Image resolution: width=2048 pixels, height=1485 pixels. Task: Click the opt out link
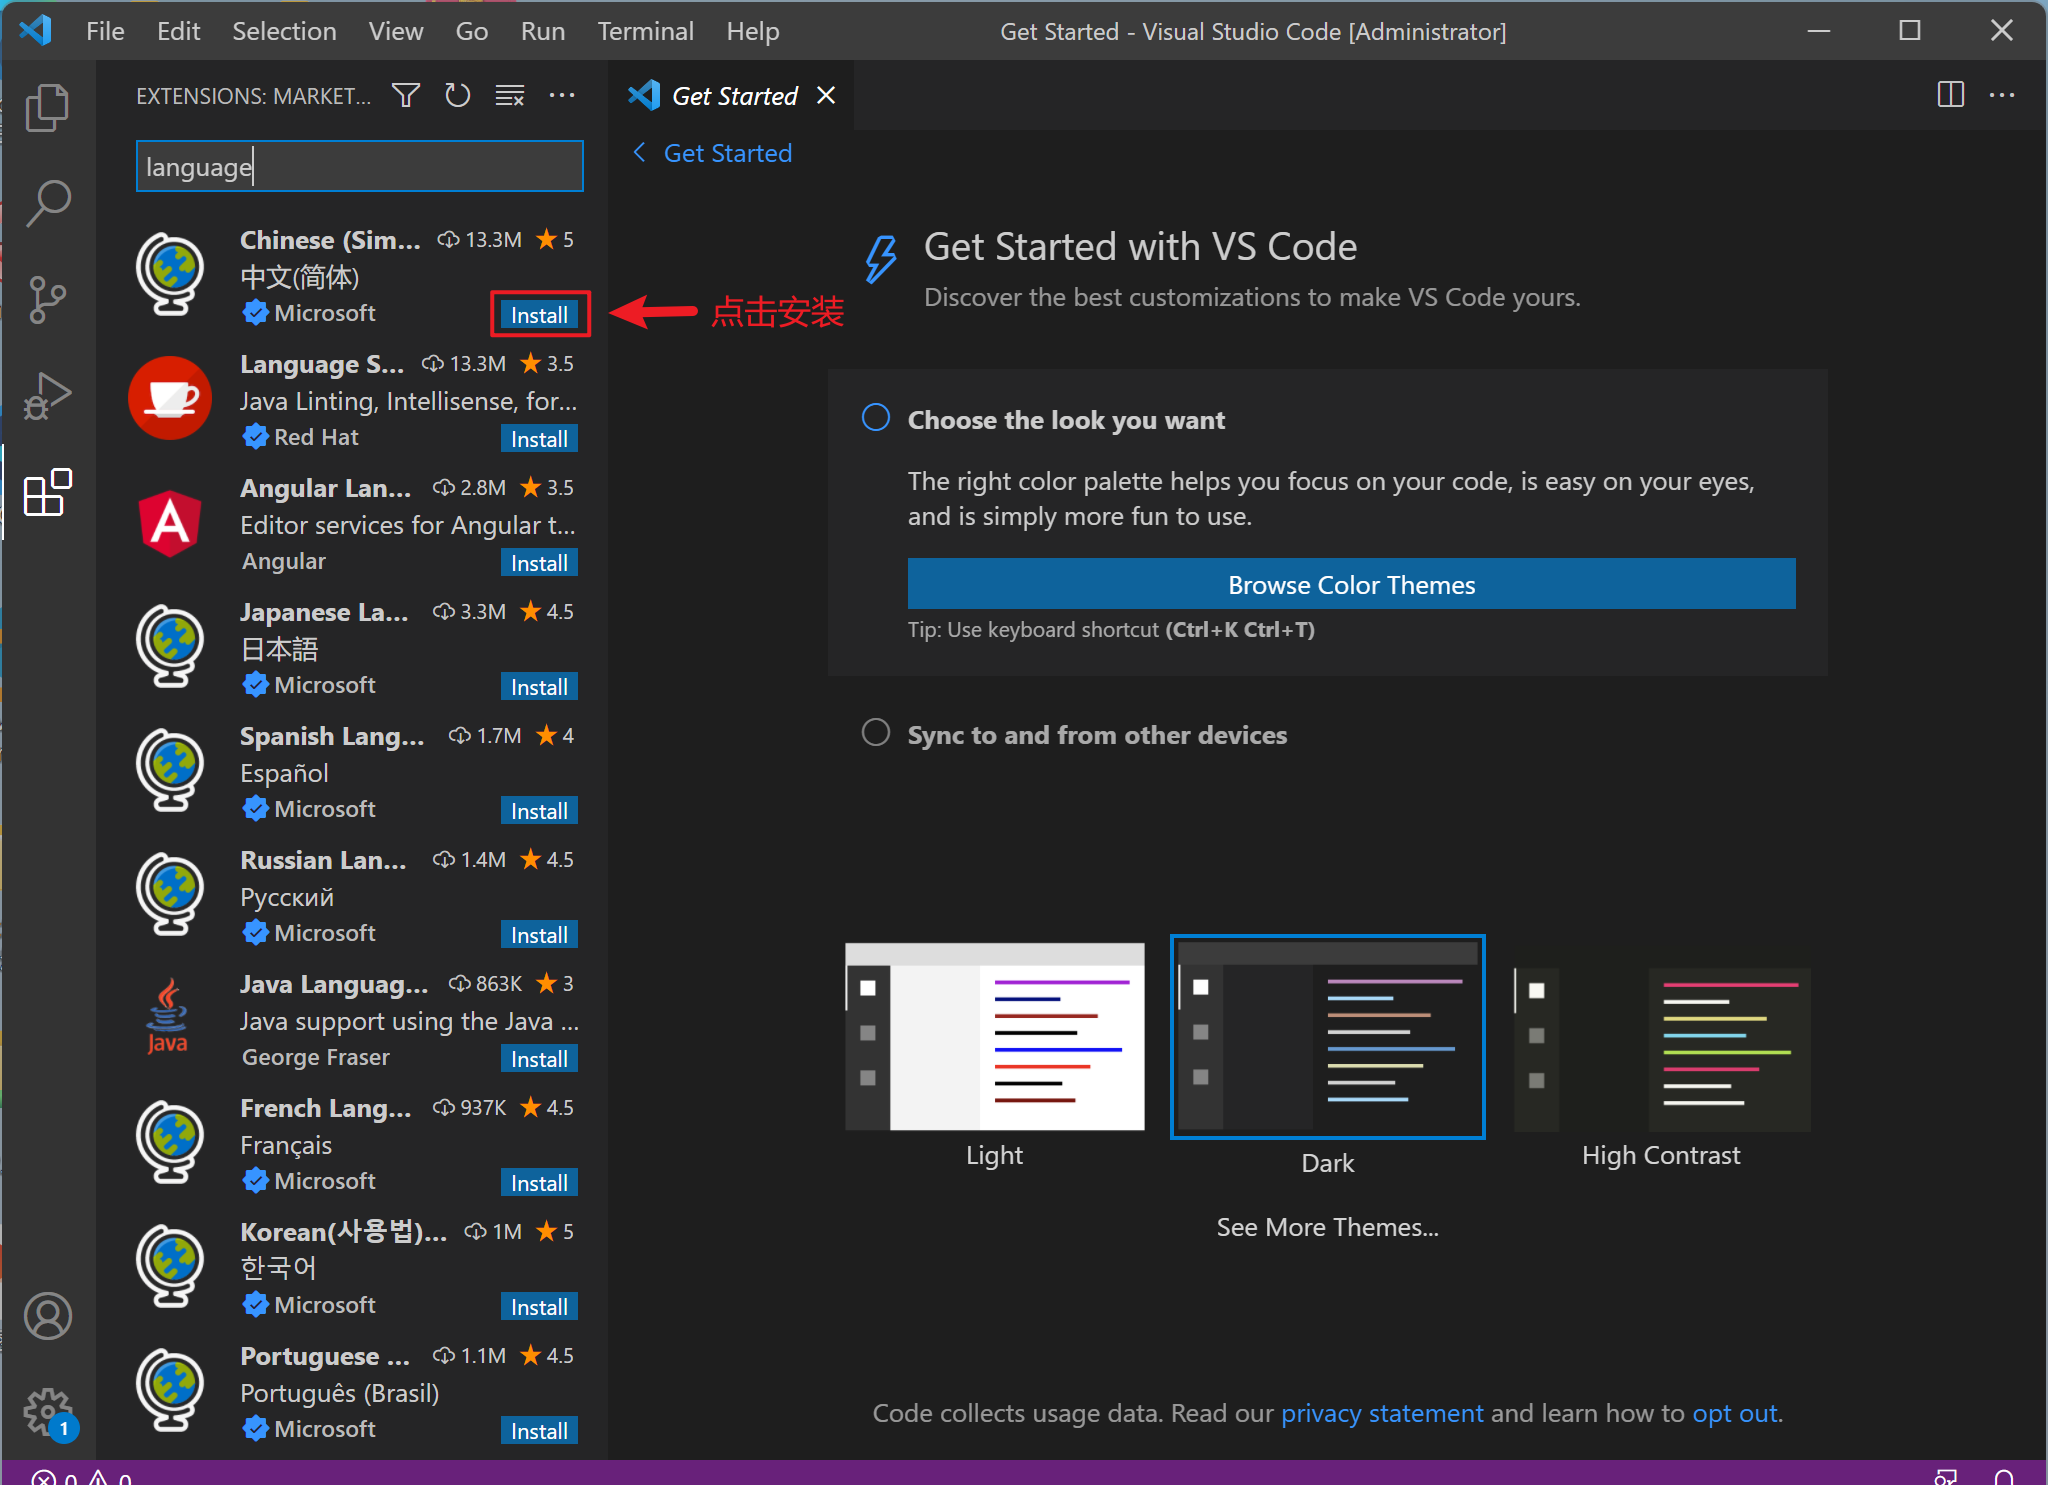click(1735, 1413)
